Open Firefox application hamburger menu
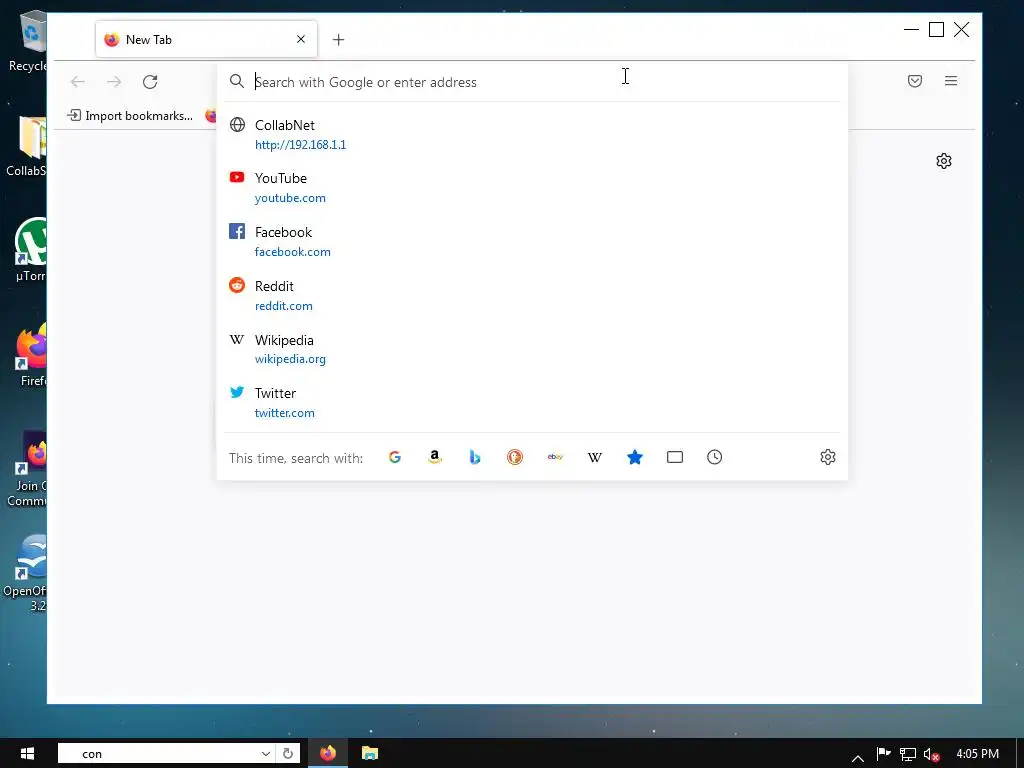This screenshot has width=1024, height=768. coord(951,81)
